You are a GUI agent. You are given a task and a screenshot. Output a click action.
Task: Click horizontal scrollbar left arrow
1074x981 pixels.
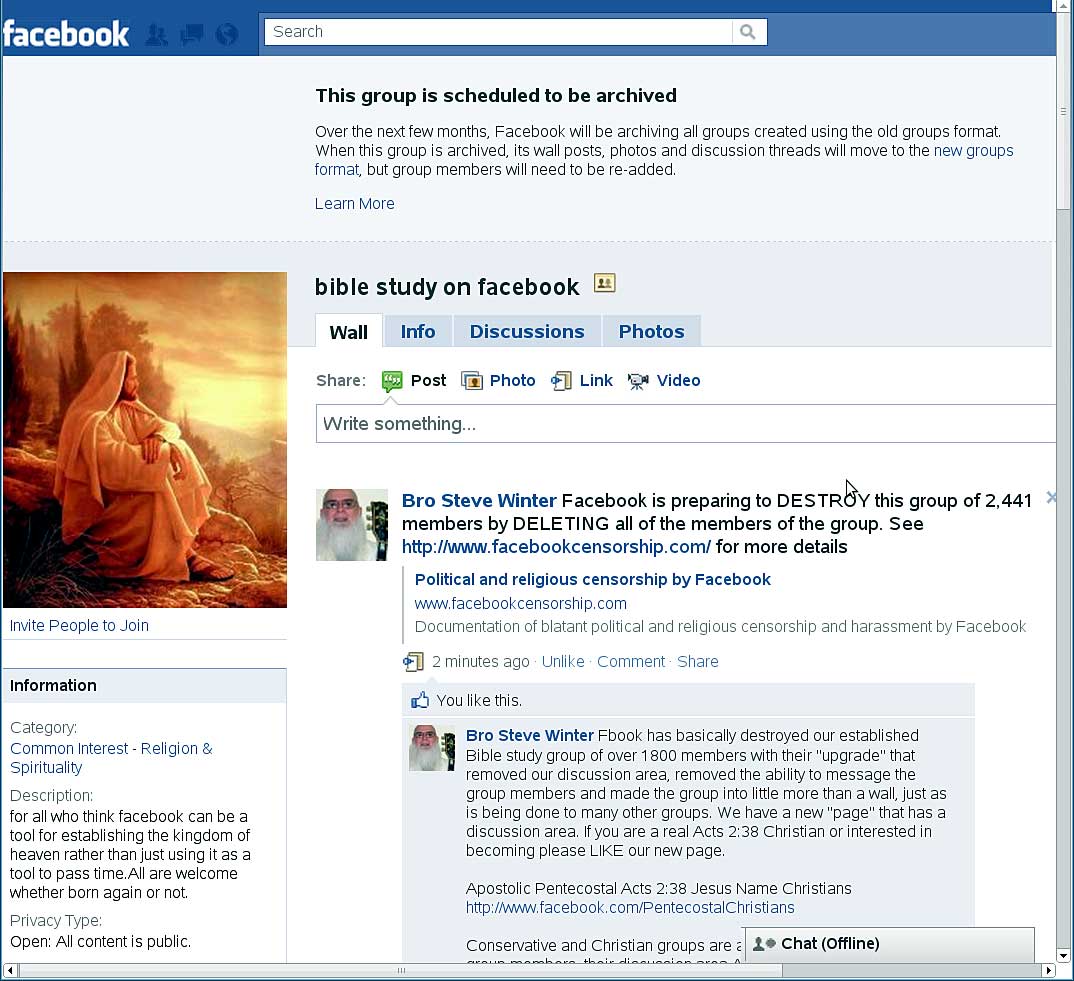pos(10,971)
